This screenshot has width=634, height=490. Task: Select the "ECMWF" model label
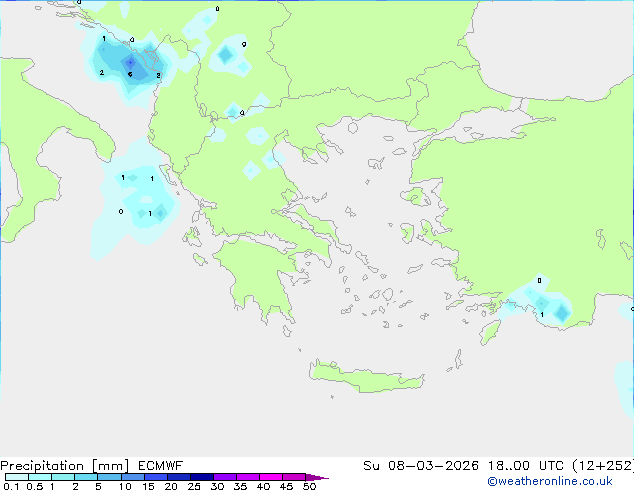[x=161, y=466]
